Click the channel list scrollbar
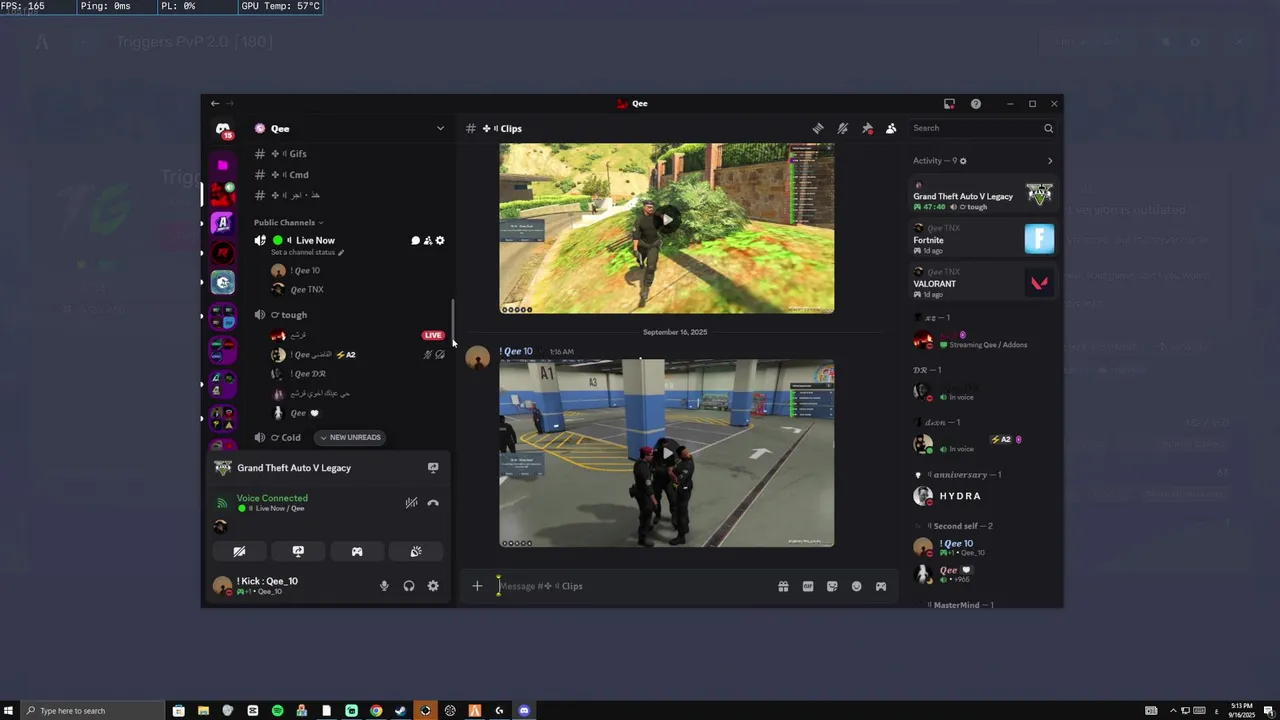 pos(453,320)
